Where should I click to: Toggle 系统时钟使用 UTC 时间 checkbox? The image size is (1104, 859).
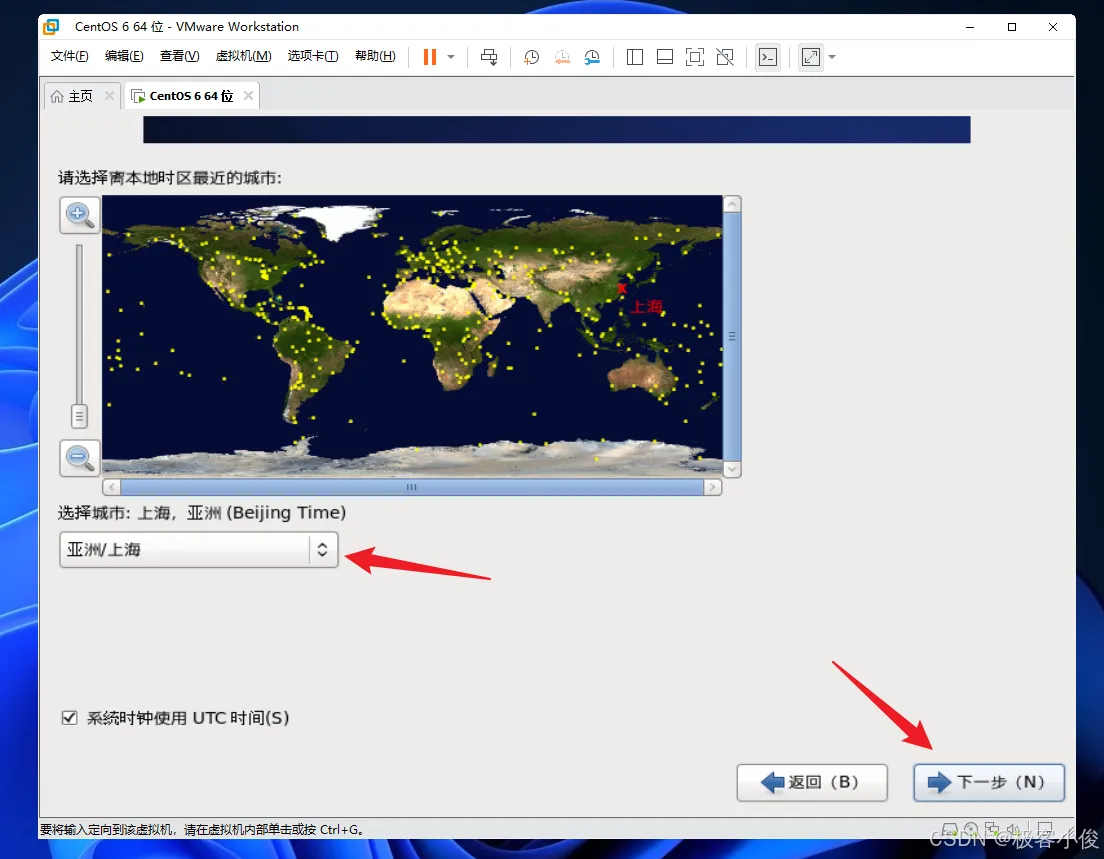[69, 717]
